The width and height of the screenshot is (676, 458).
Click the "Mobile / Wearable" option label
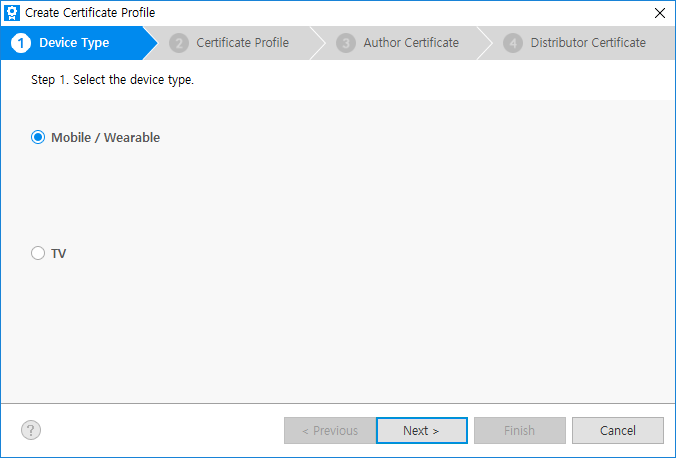tap(105, 138)
